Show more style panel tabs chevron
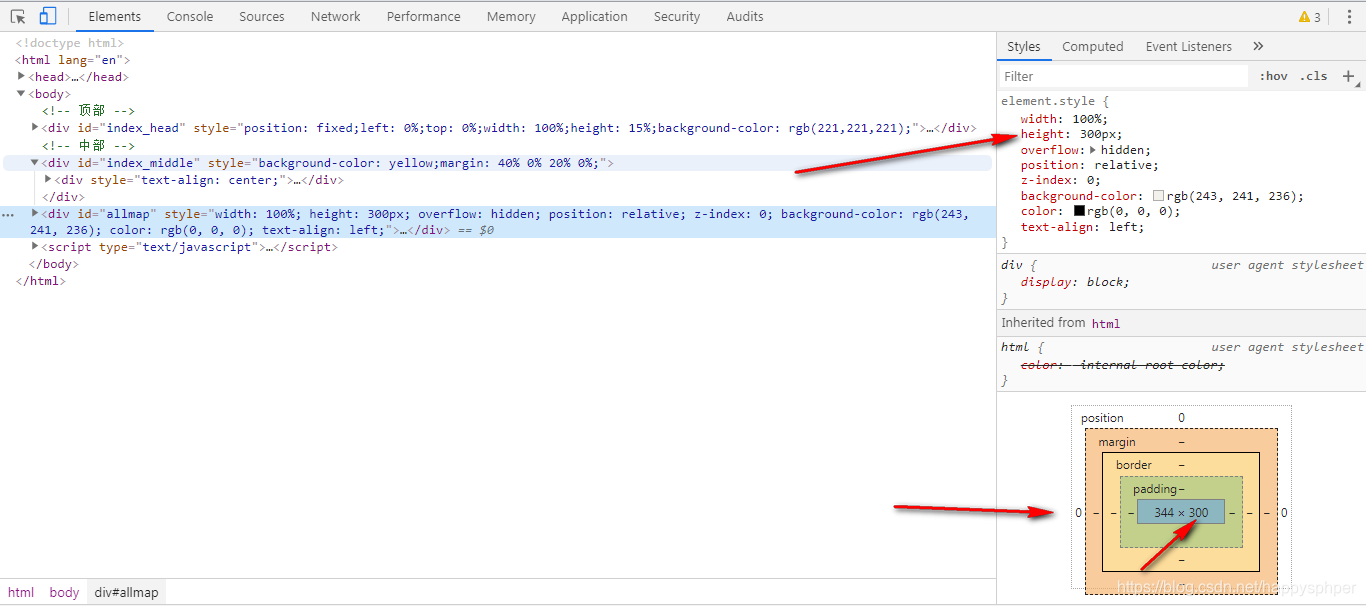The height and width of the screenshot is (606, 1366). point(1258,46)
